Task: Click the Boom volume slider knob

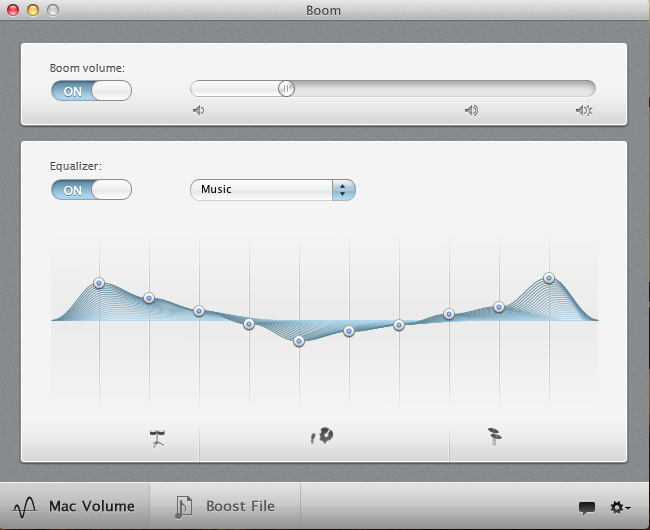Action: click(286, 88)
